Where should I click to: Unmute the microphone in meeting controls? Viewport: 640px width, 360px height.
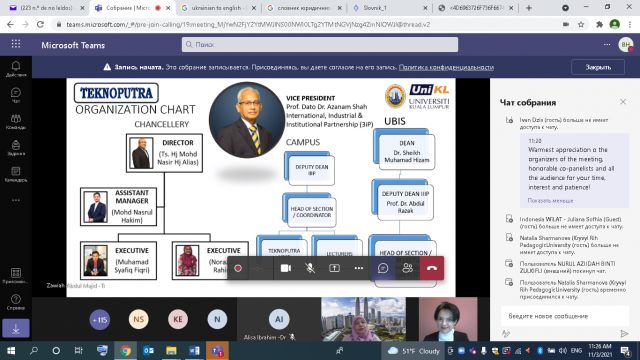tap(310, 268)
